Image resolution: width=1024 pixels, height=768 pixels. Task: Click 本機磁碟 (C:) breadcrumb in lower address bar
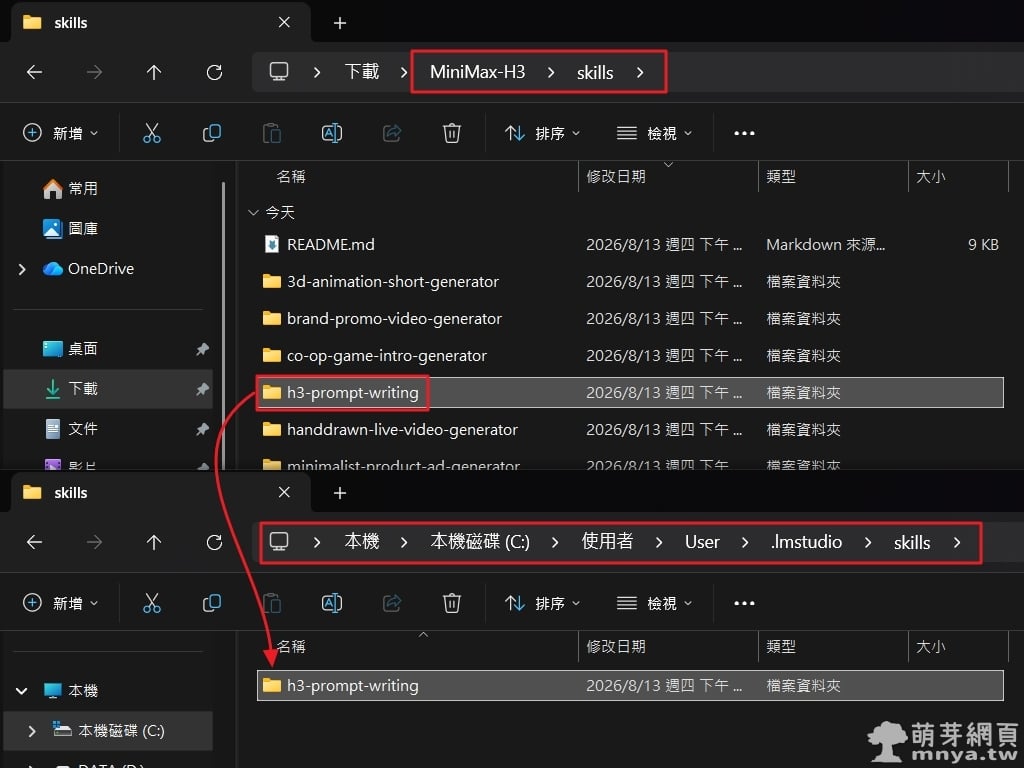[480, 541]
